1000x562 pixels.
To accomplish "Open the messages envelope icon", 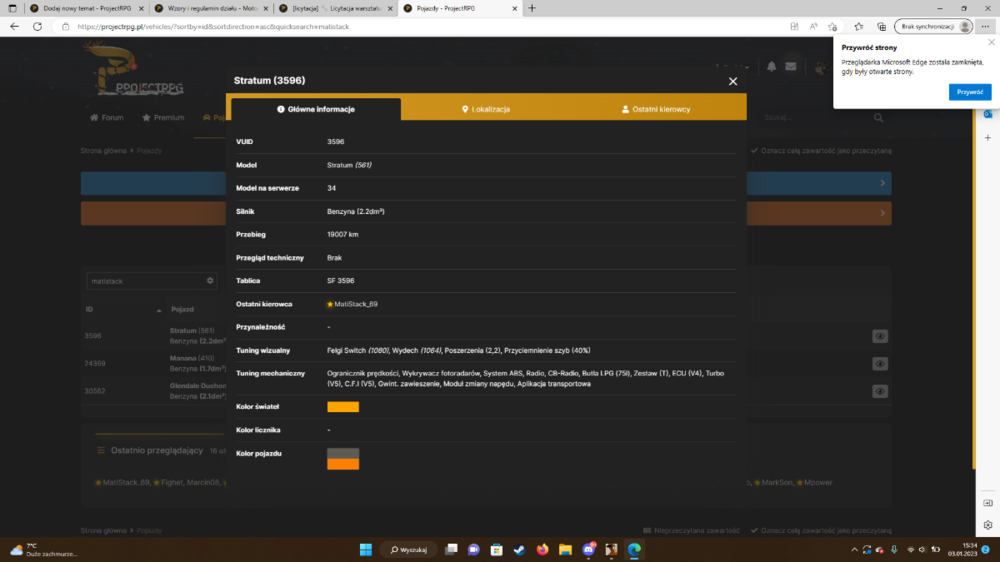I will pyautogui.click(x=791, y=66).
